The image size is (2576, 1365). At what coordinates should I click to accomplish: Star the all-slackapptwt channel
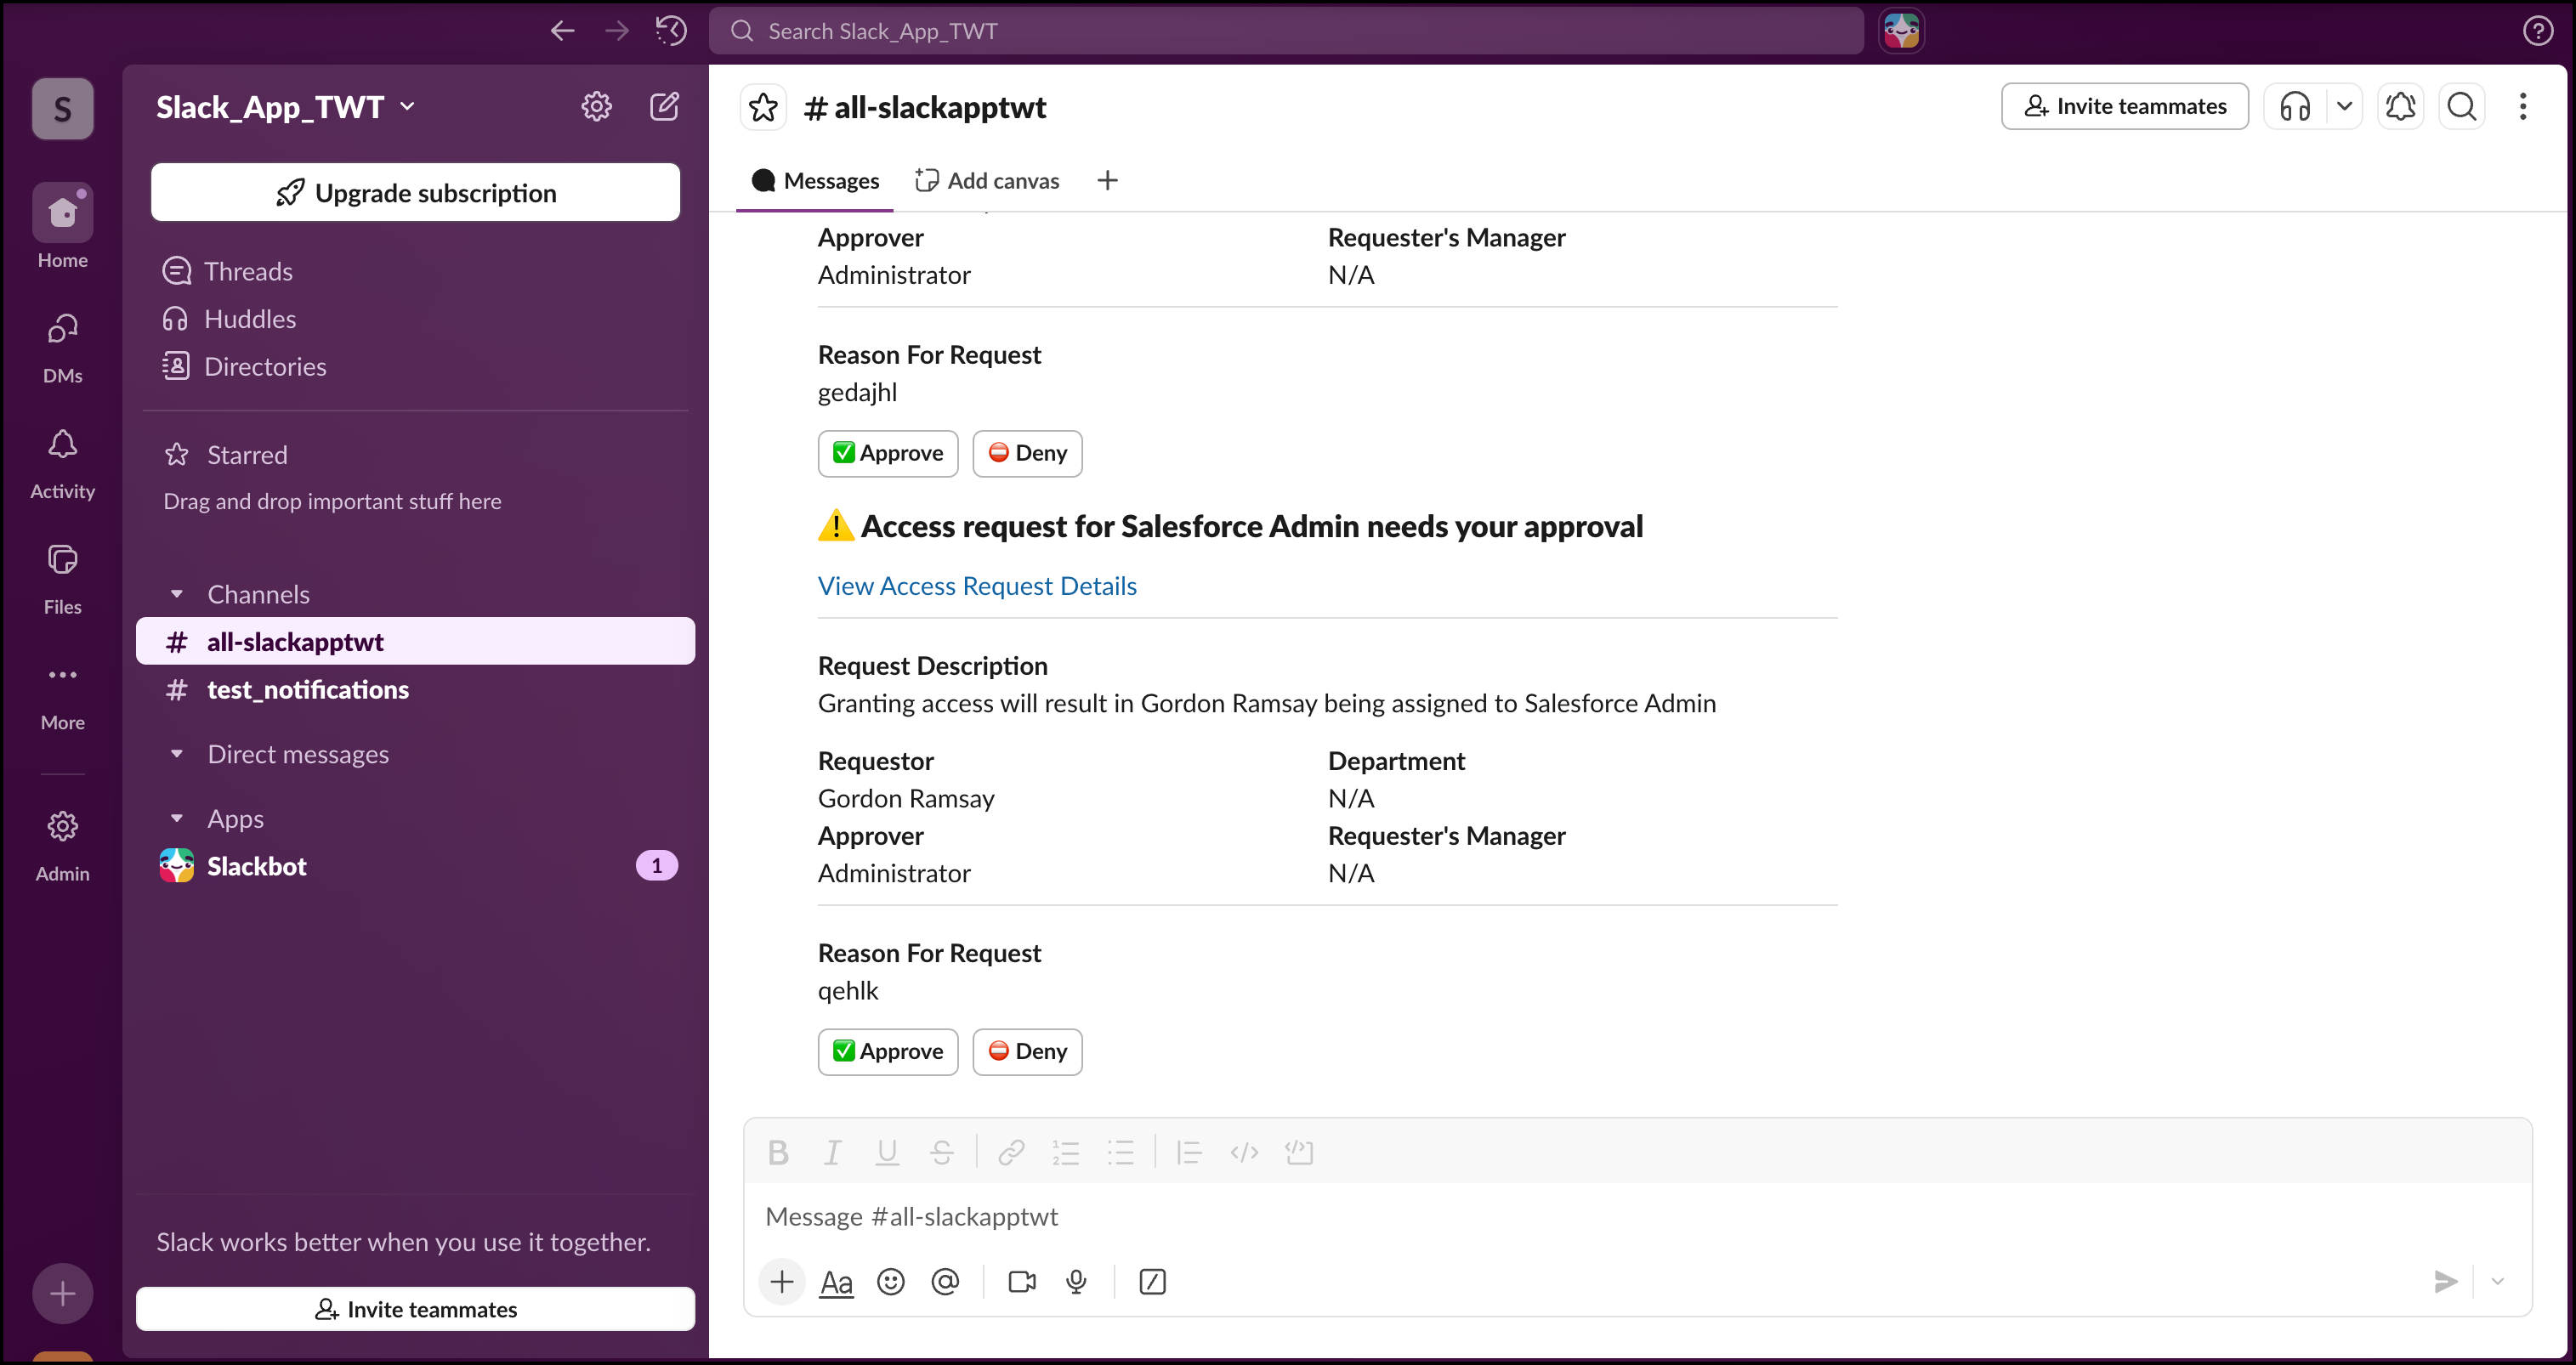point(763,107)
